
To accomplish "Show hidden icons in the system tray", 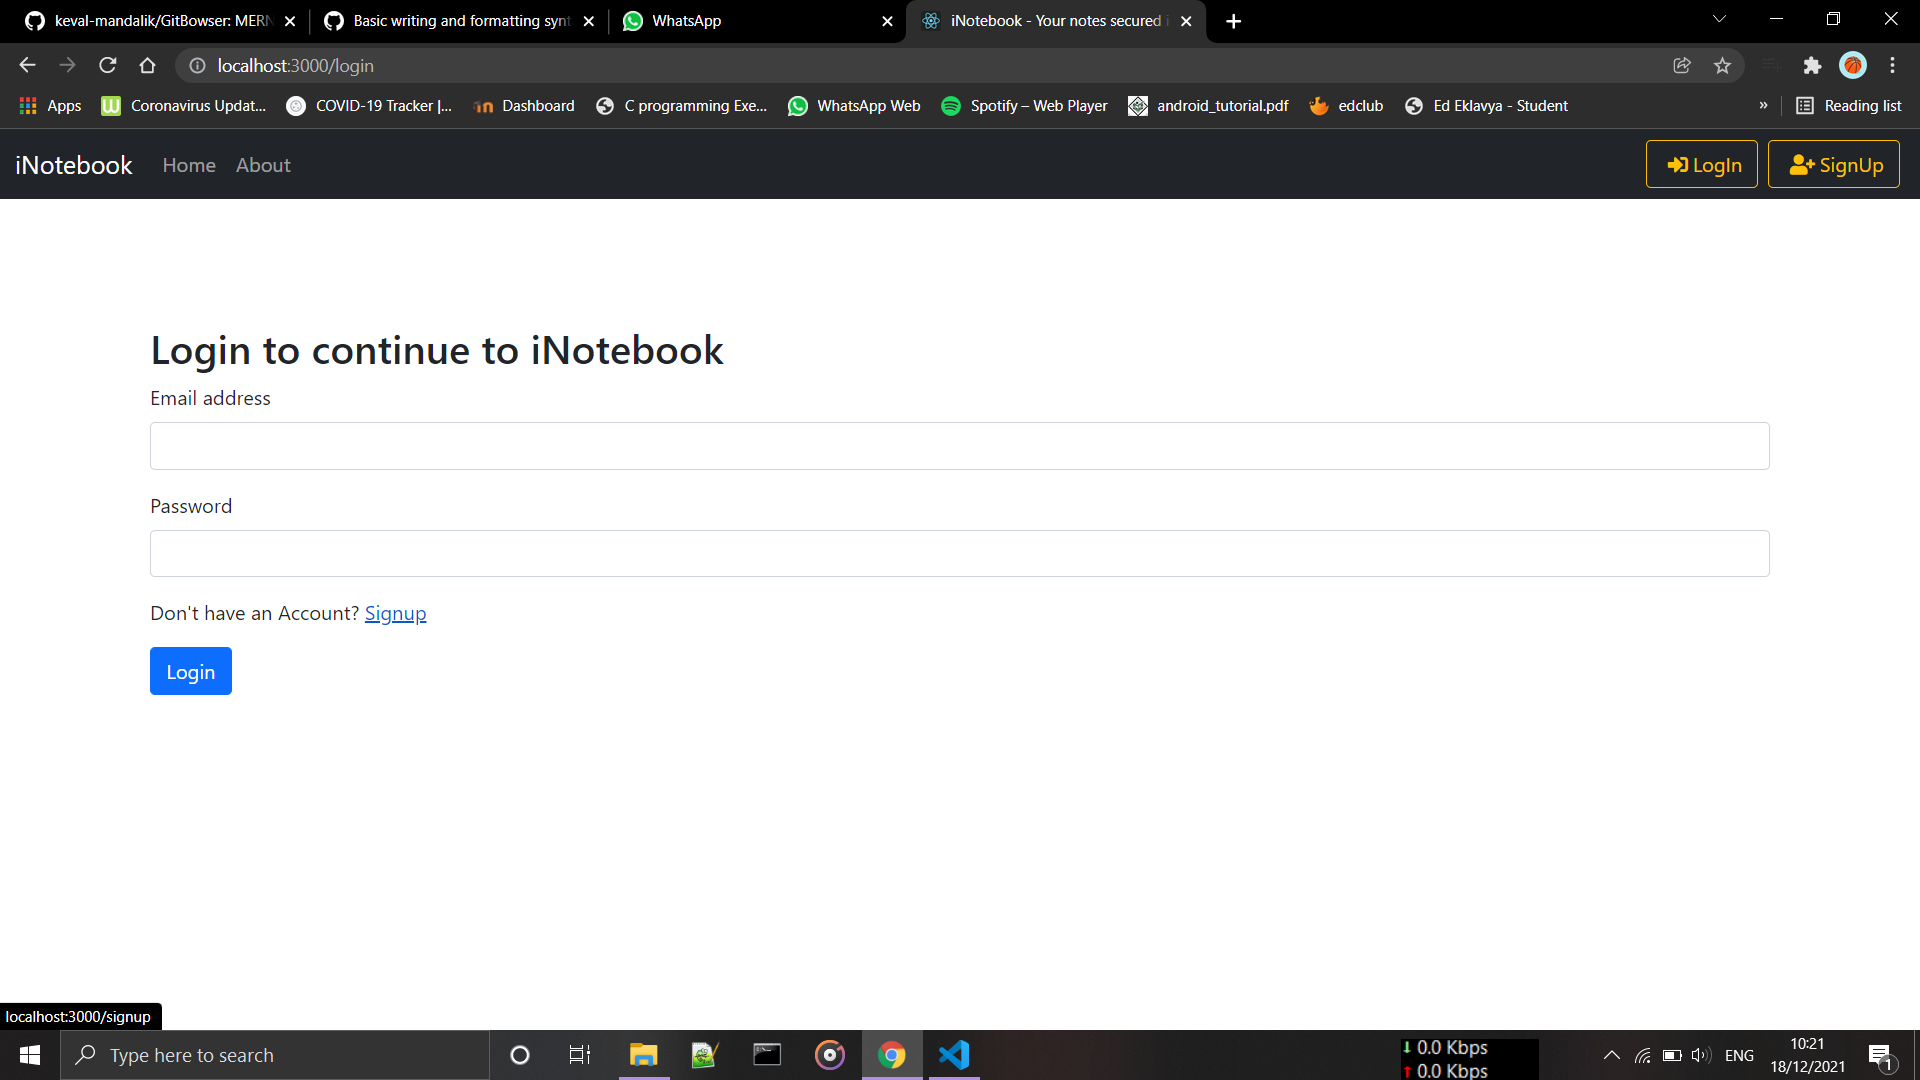I will pyautogui.click(x=1611, y=1055).
